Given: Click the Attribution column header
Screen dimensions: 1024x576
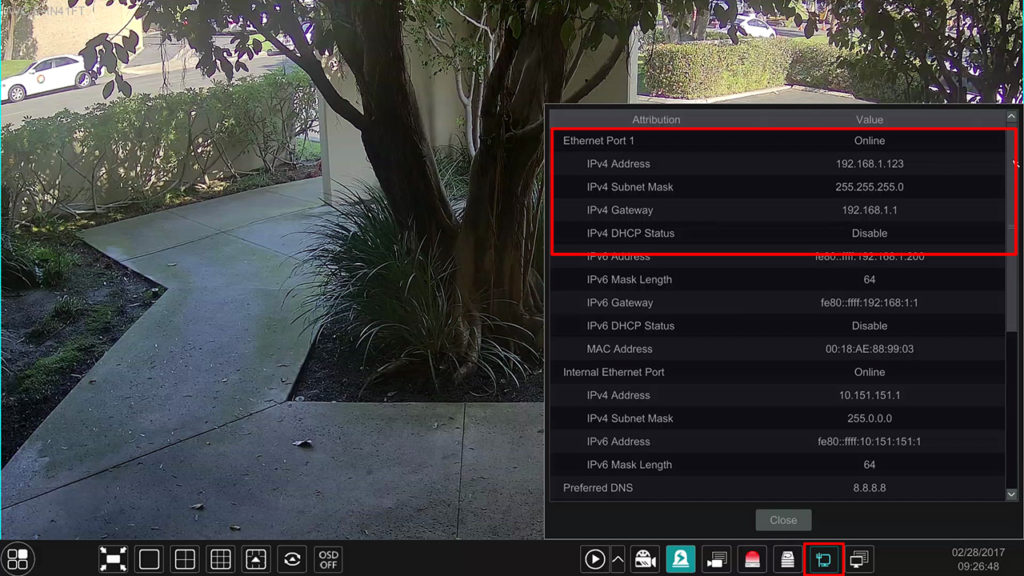Looking at the screenshot, I should tap(656, 120).
